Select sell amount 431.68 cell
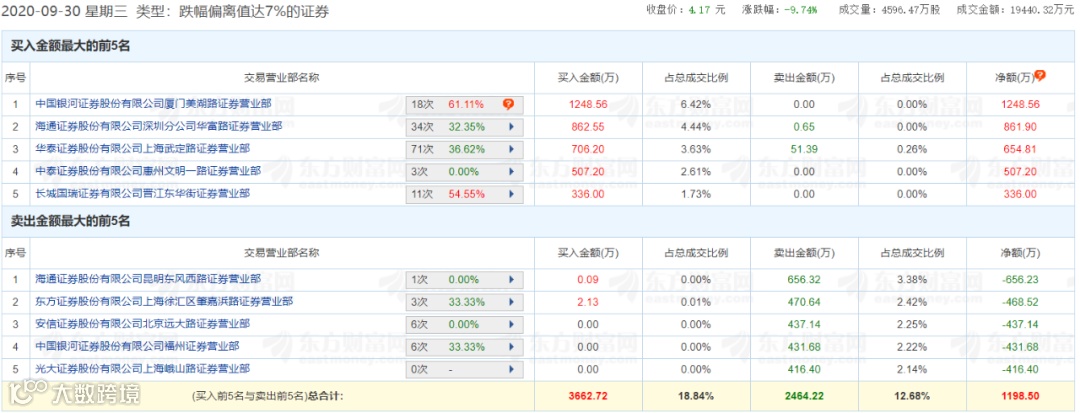 (x=804, y=347)
